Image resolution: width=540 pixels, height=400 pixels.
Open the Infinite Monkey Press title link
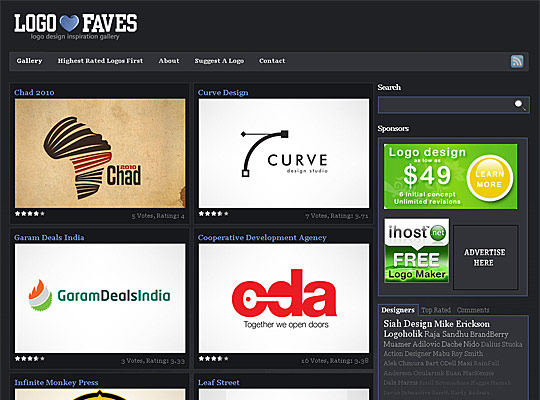[x=56, y=382]
